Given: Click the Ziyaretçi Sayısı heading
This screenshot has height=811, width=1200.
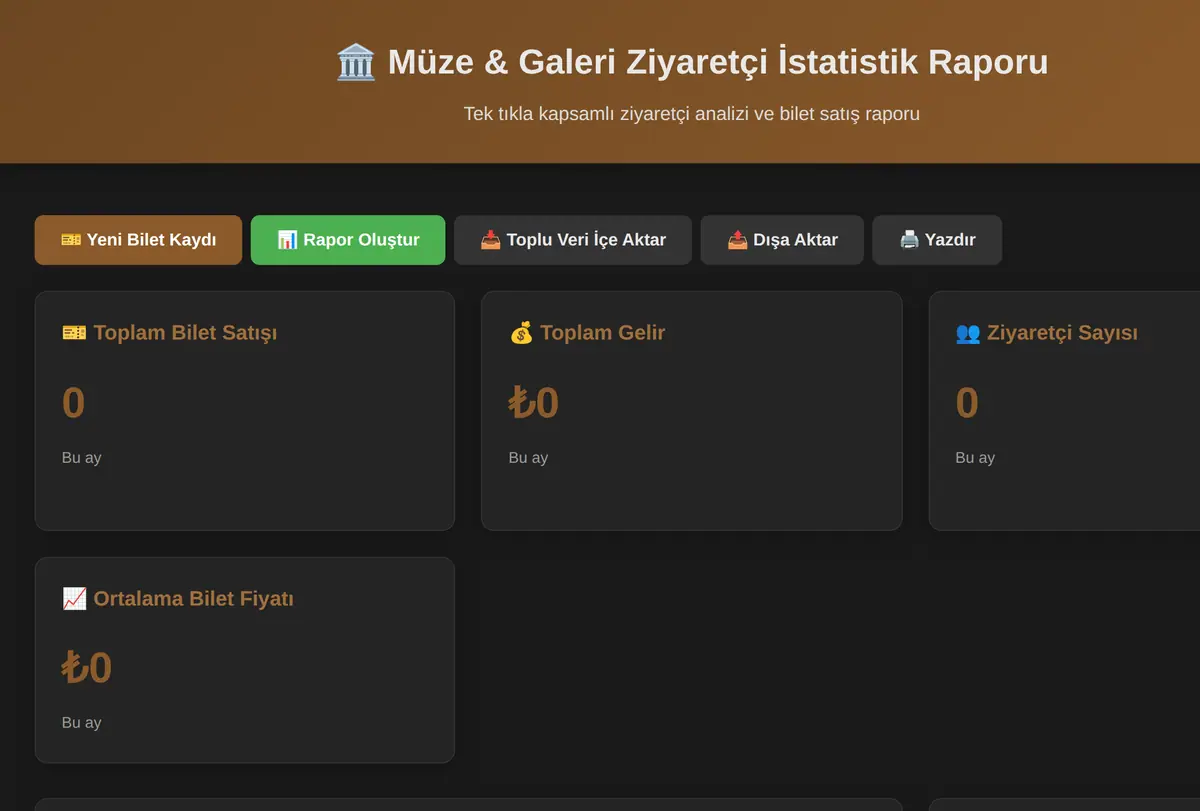Looking at the screenshot, I should coord(1062,333).
